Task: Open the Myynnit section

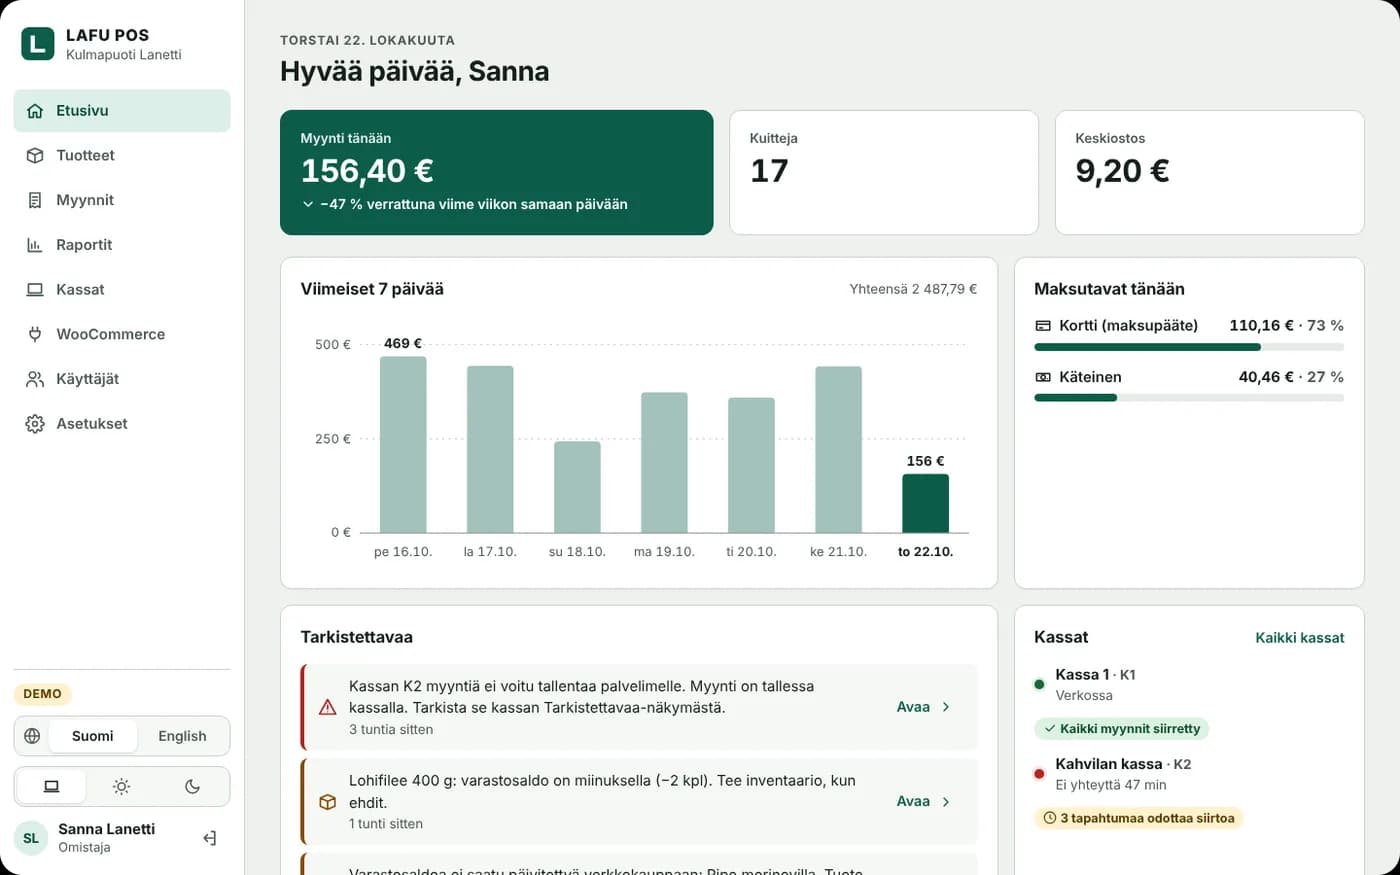Action: pos(122,200)
